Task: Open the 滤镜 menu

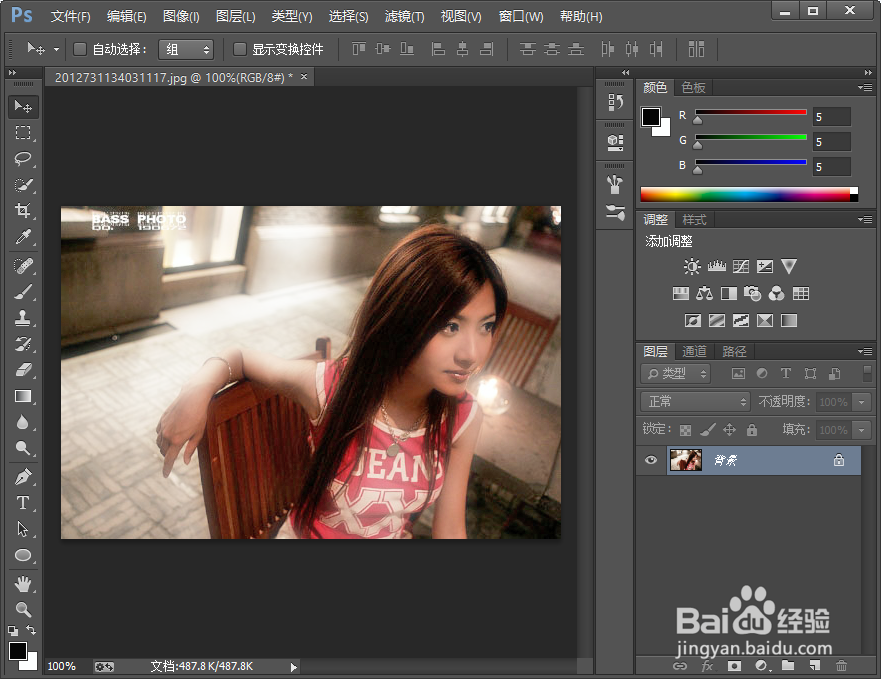Action: [402, 16]
